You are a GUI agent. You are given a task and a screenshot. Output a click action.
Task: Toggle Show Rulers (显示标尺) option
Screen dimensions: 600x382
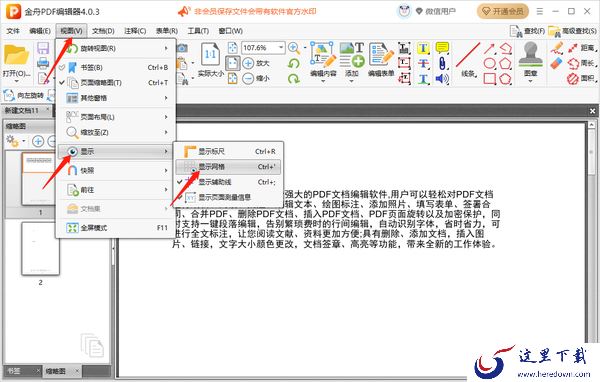[228, 152]
